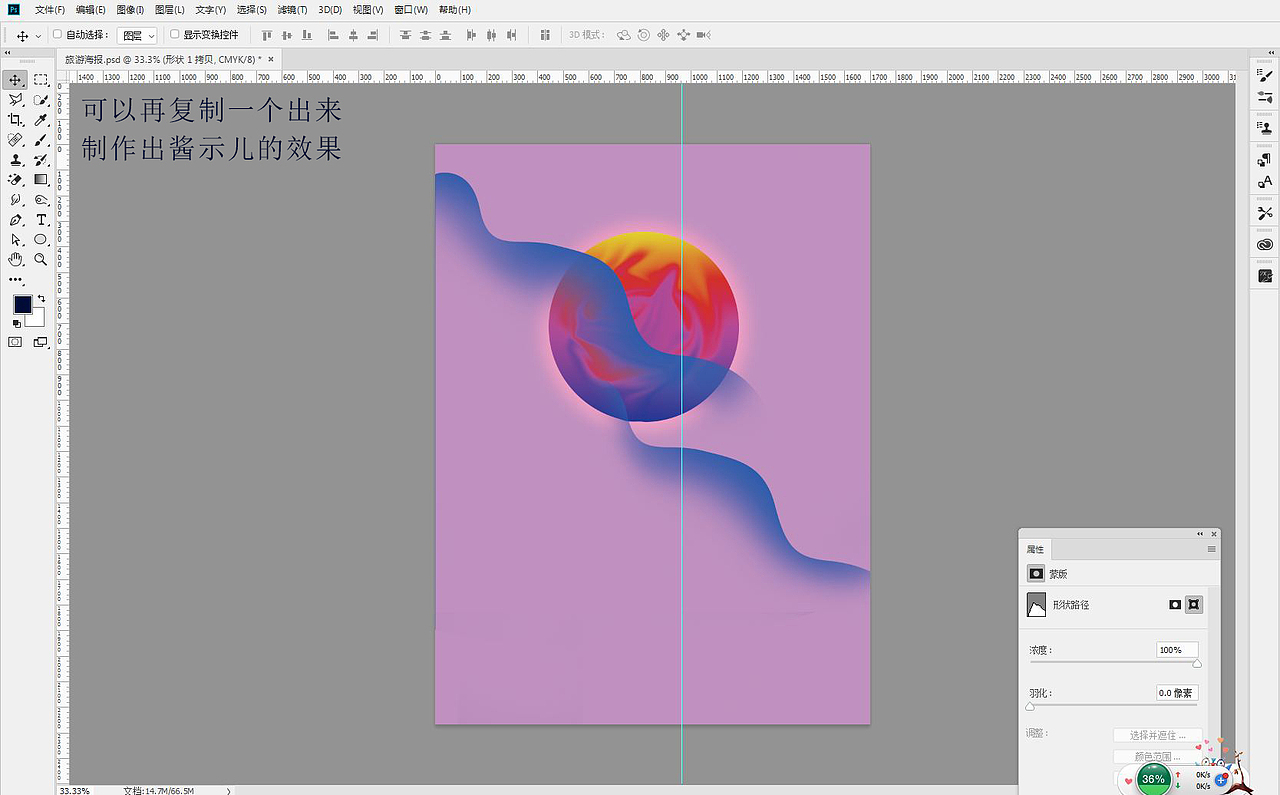The width and height of the screenshot is (1280, 795).
Task: Enable the 显示变换控件 checkbox
Action: [175, 34]
